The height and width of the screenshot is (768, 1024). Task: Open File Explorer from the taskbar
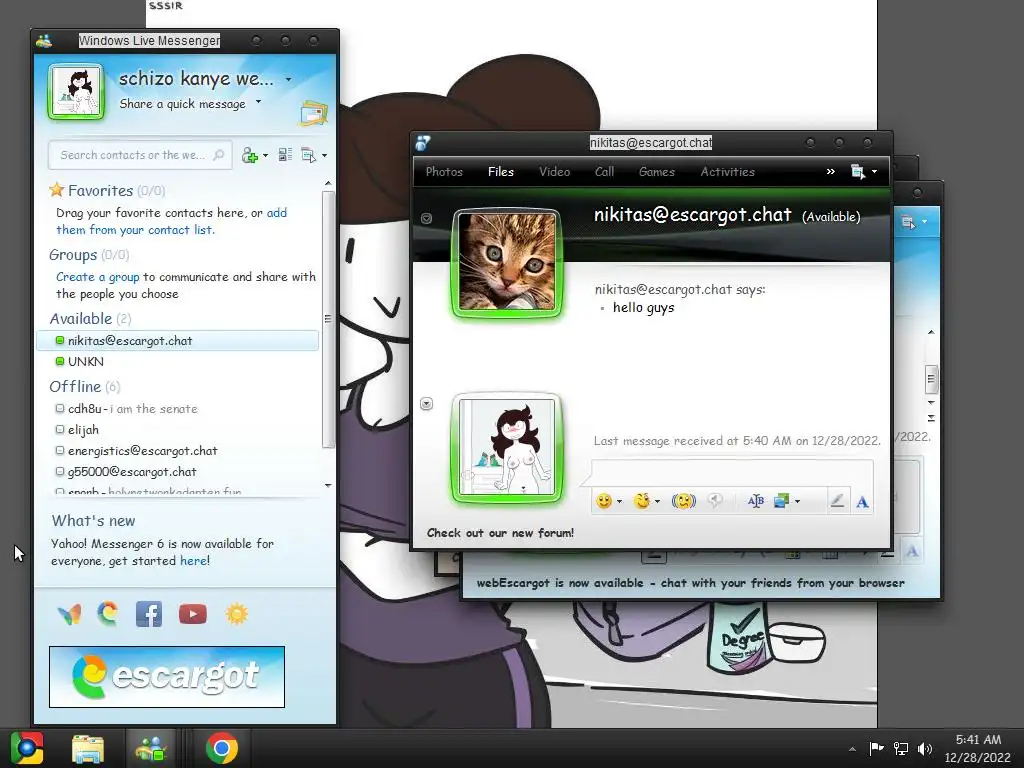[88, 748]
